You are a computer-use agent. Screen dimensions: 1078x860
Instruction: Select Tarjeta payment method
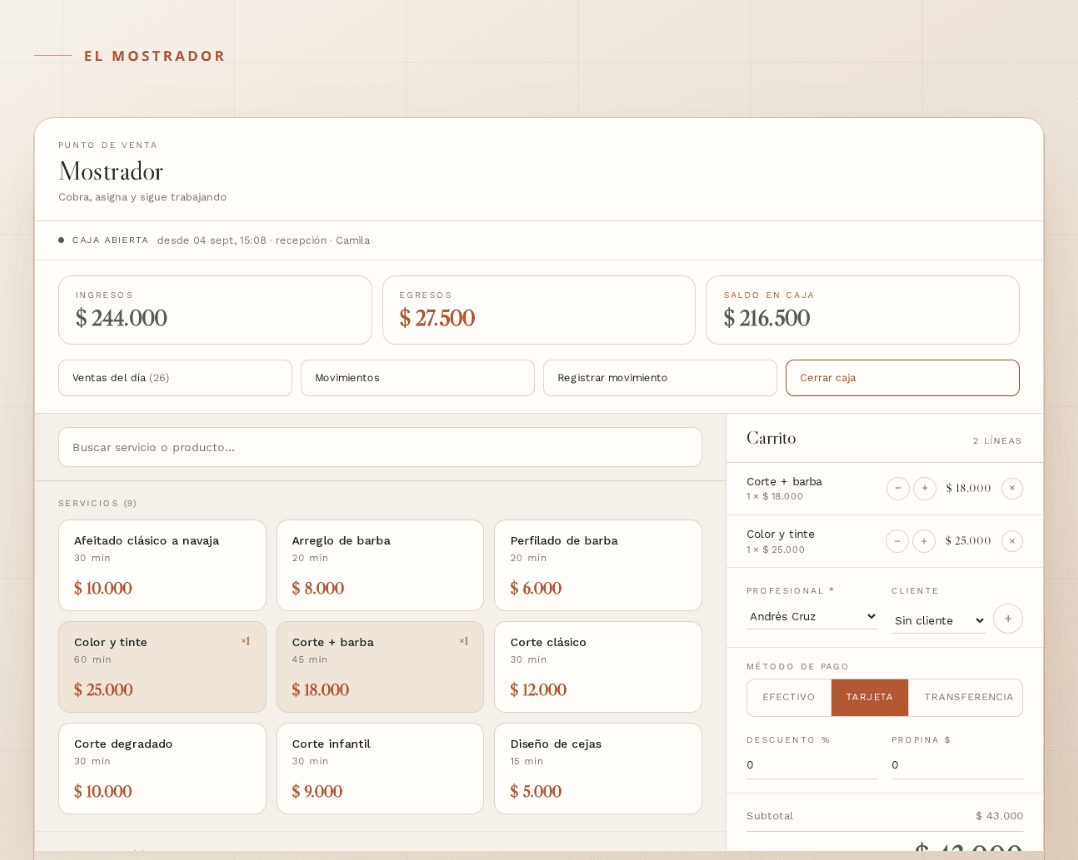tap(870, 697)
